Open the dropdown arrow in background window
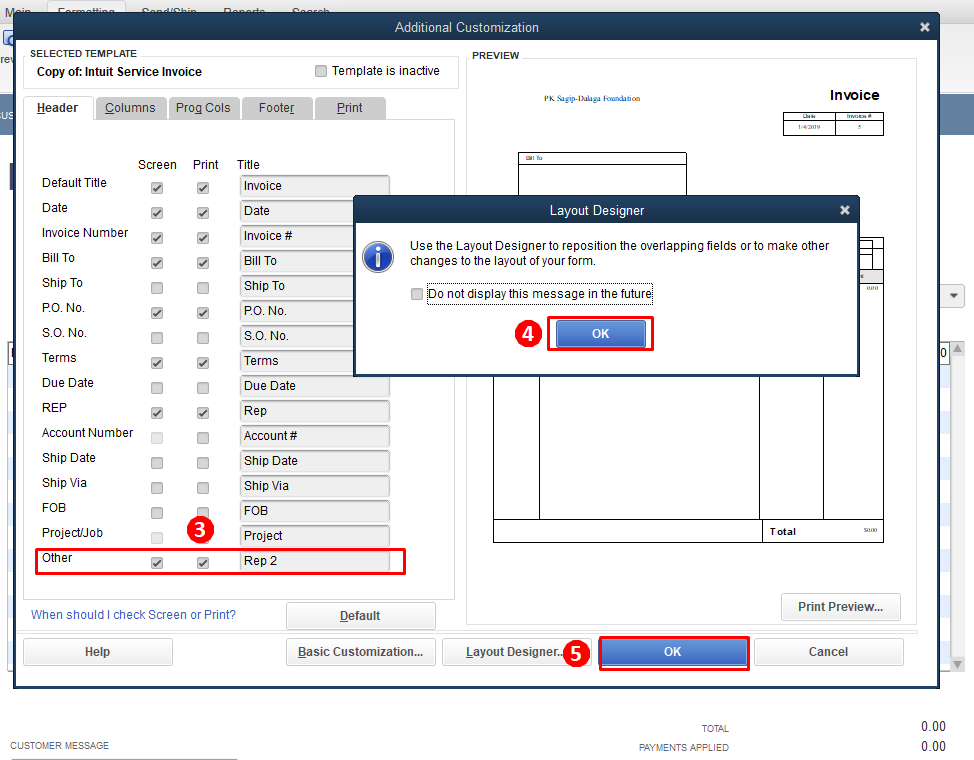Screen dimensions: 974x760 (954, 296)
